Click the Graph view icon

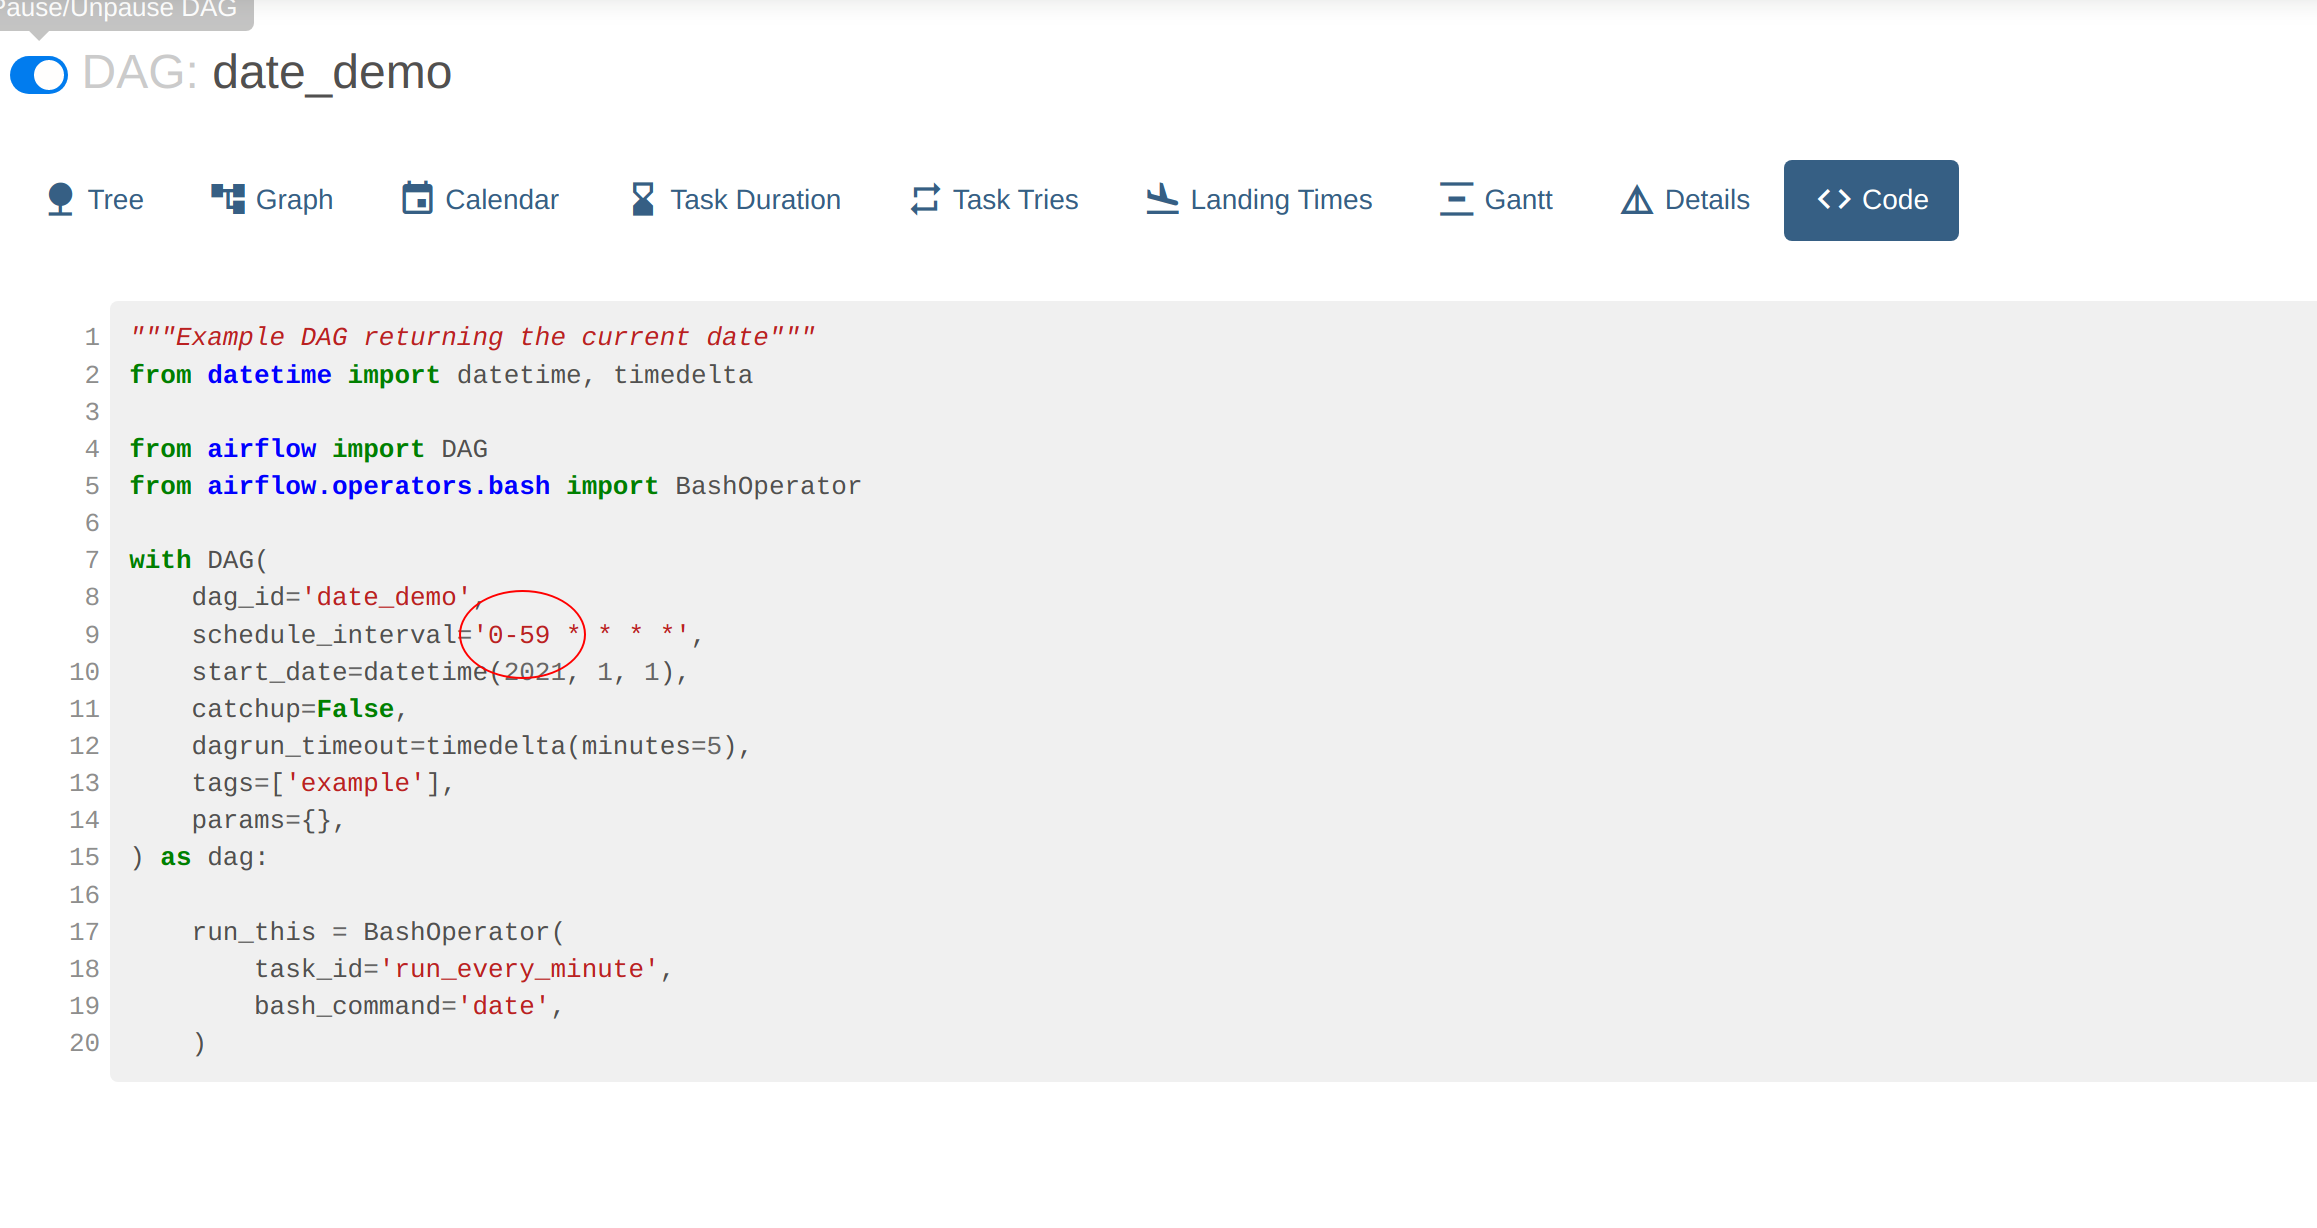click(x=227, y=198)
